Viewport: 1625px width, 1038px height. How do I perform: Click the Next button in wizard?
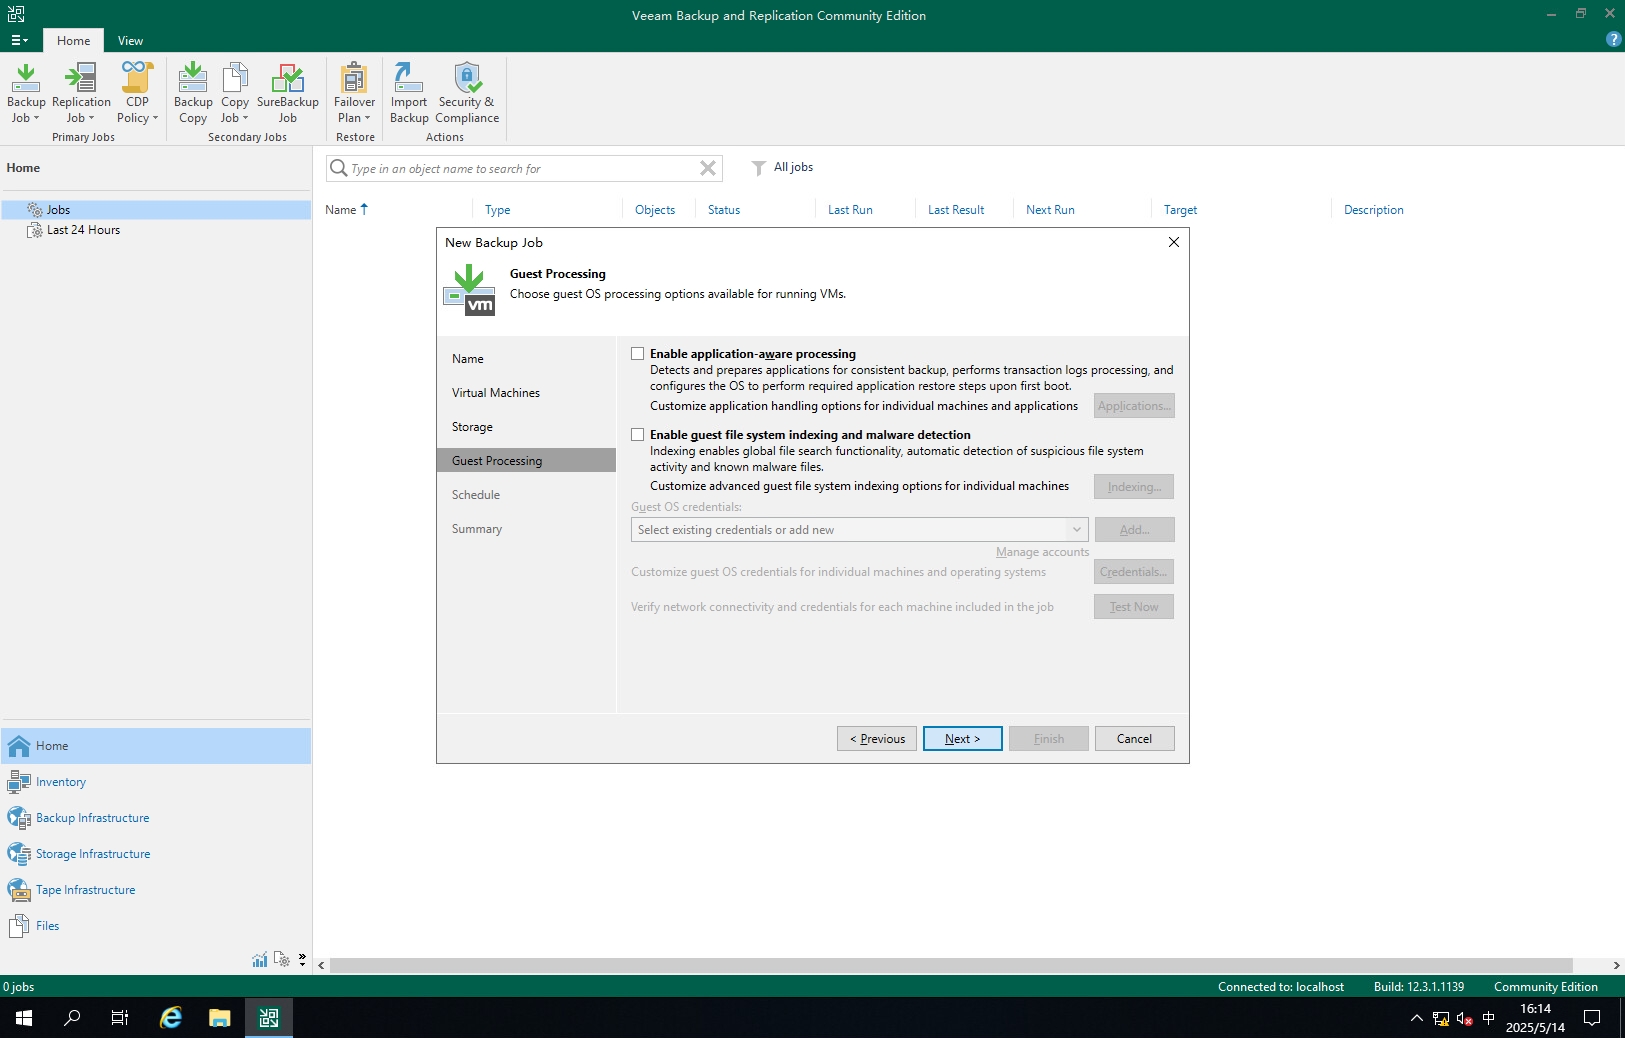click(x=962, y=739)
